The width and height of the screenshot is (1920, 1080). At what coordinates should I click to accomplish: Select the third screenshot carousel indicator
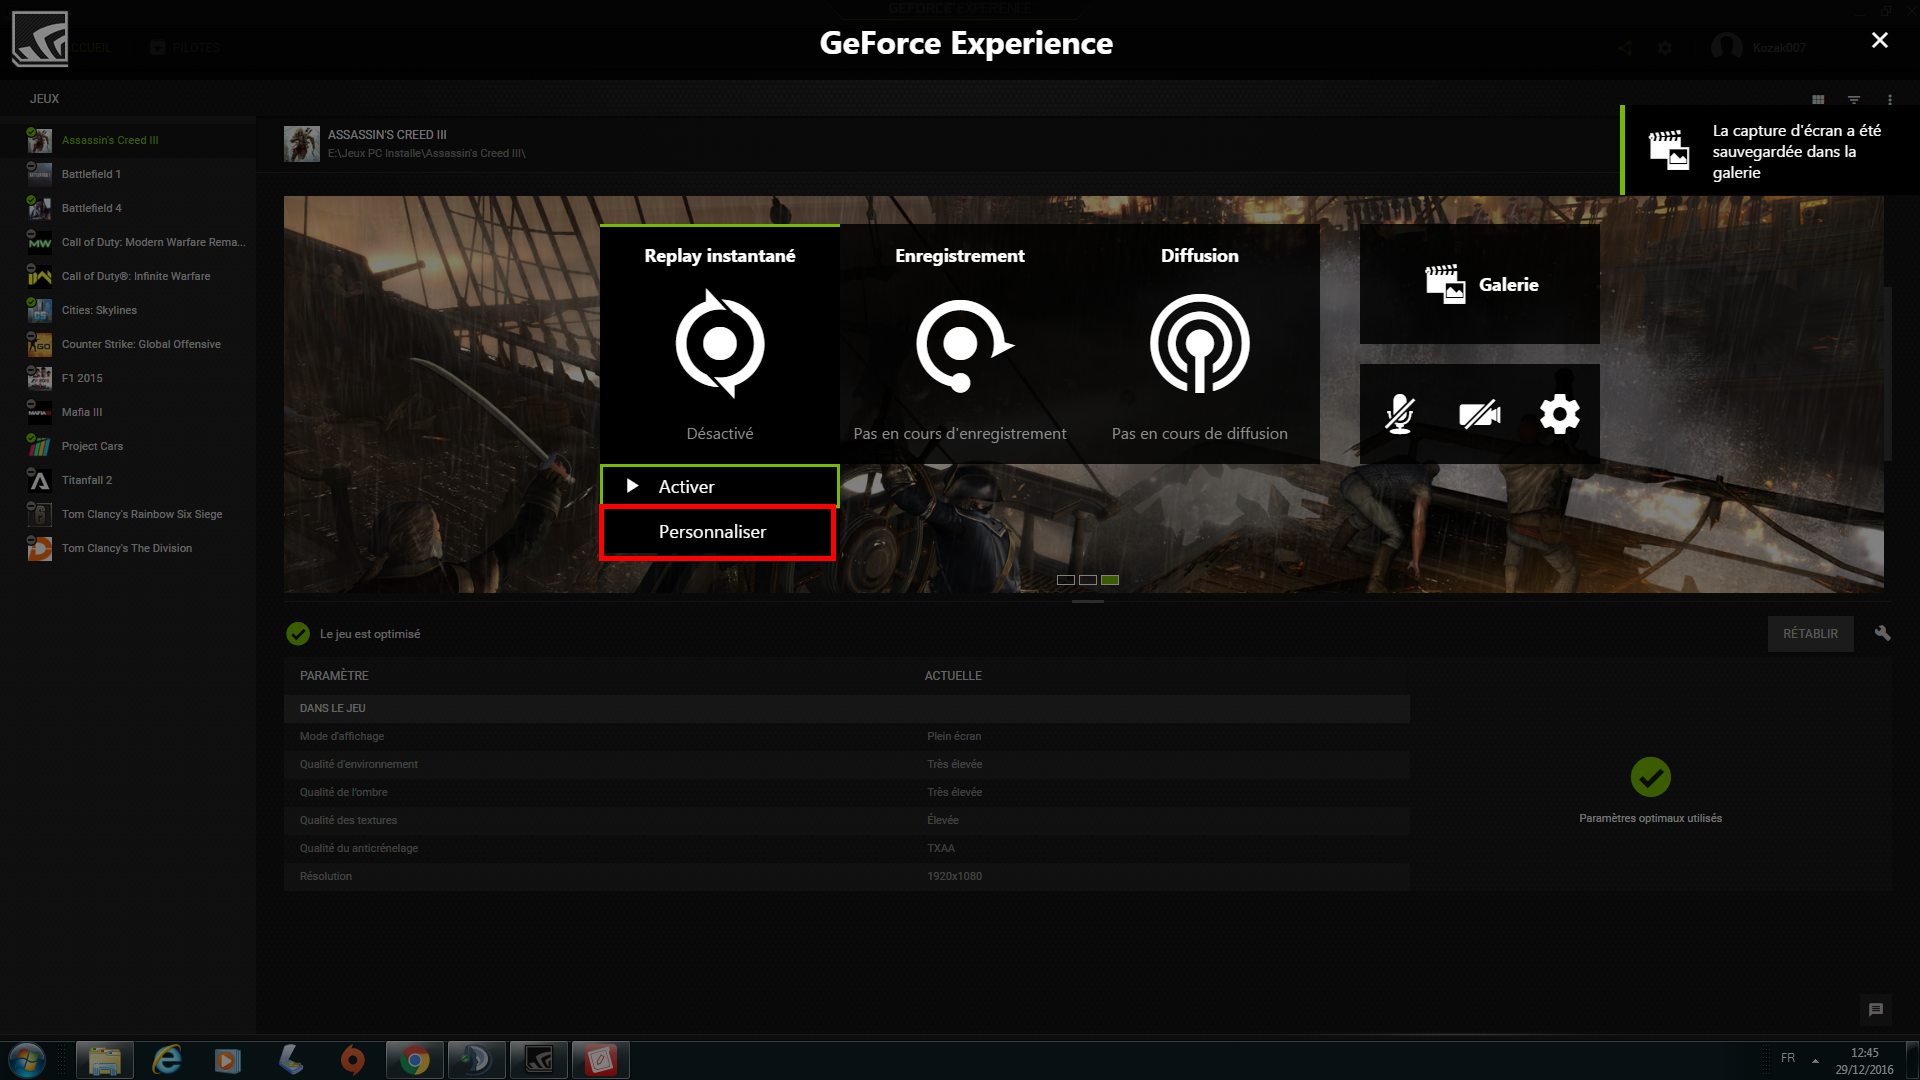(1110, 580)
